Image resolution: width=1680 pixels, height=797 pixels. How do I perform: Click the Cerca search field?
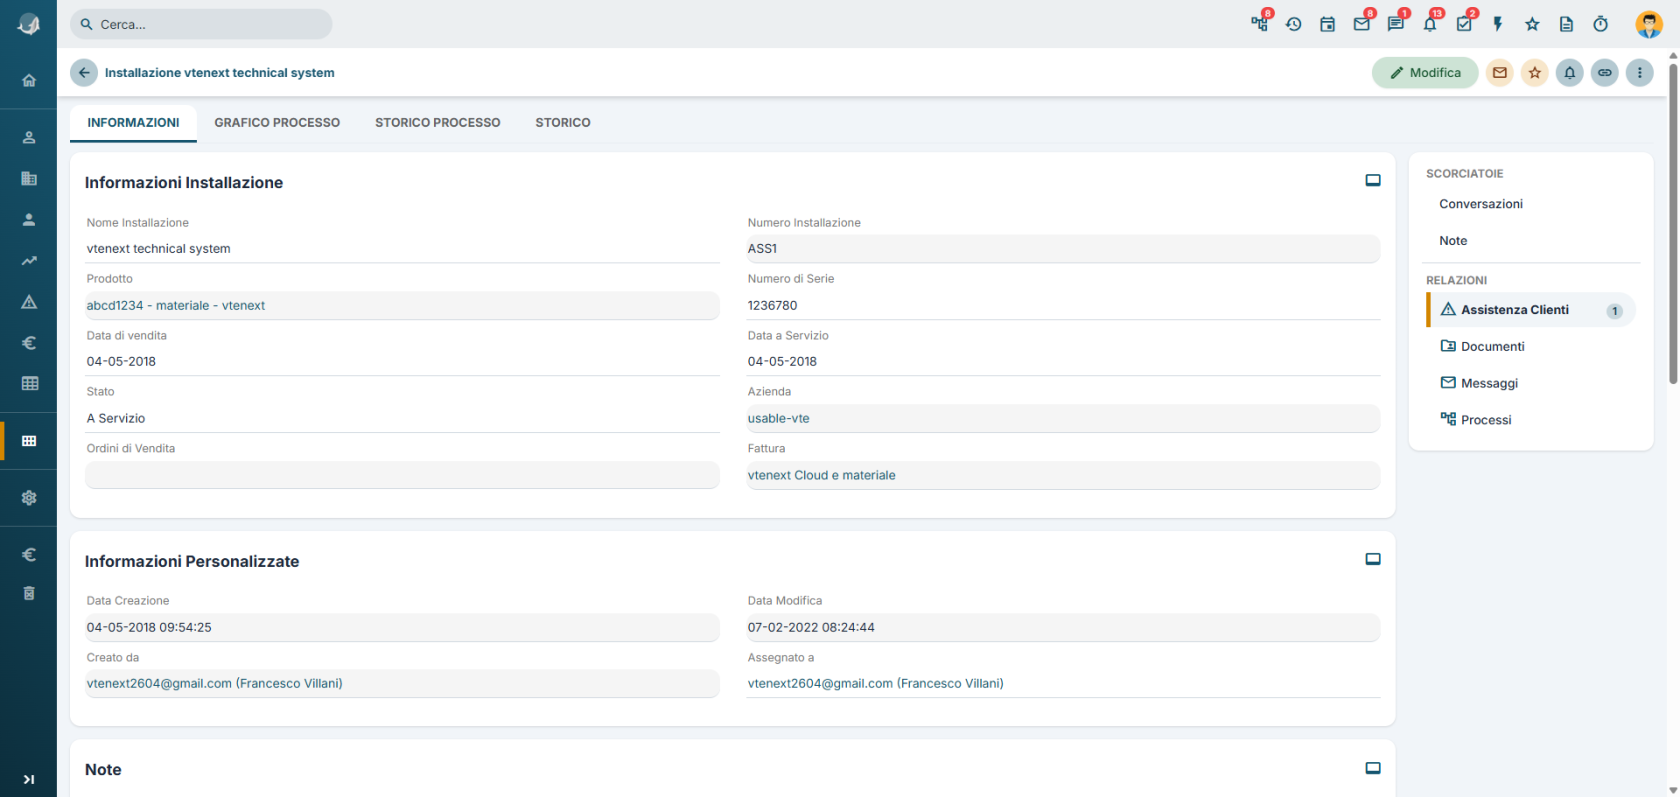pyautogui.click(x=201, y=24)
